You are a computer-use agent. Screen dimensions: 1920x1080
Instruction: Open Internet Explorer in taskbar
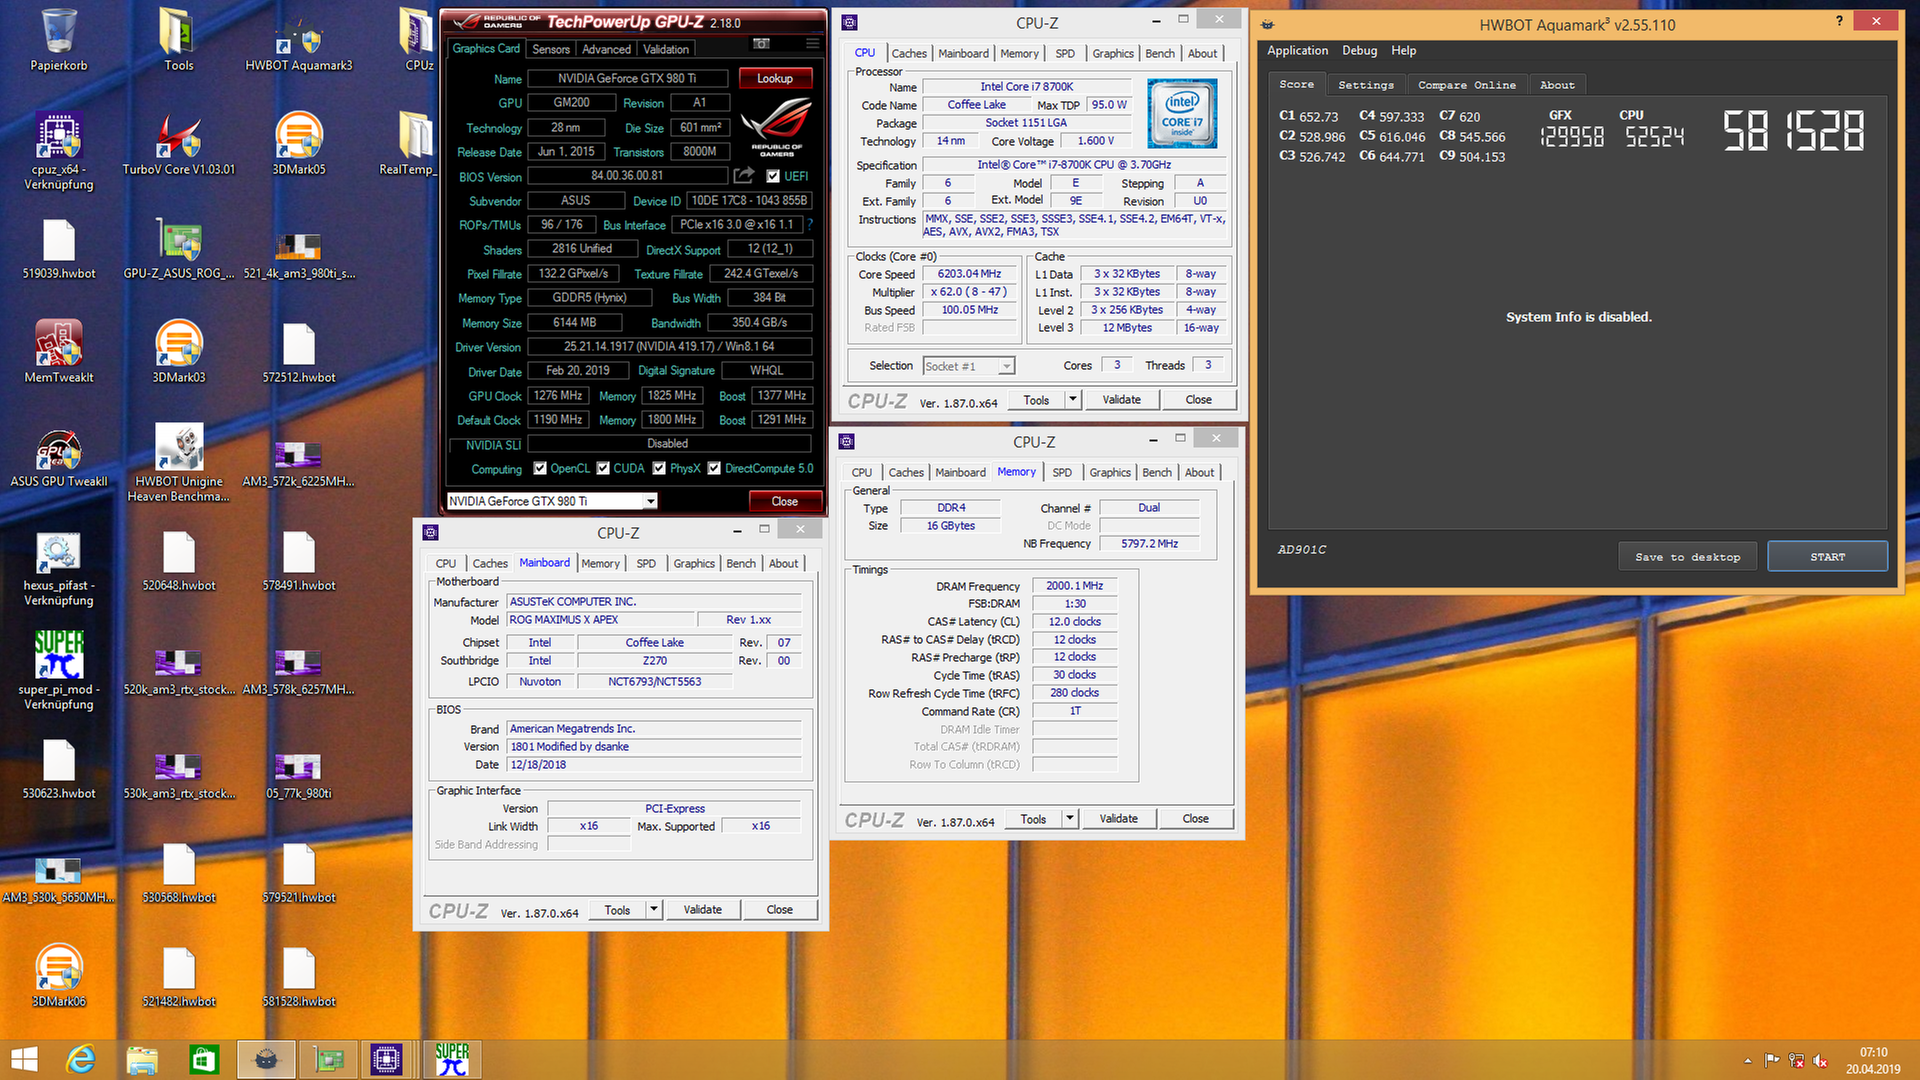(81, 1059)
